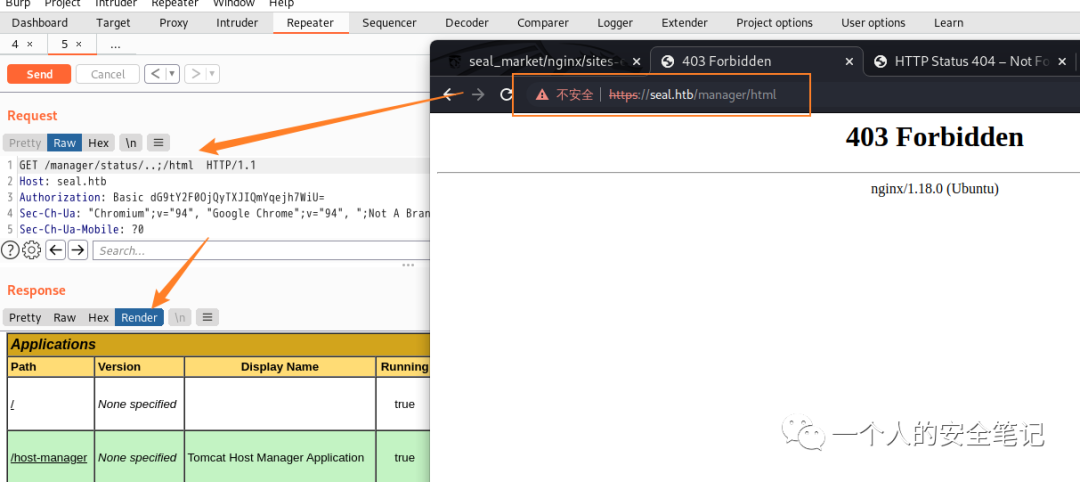Click the /host-manager application link
Screen dimensions: 1080x482
[49, 457]
